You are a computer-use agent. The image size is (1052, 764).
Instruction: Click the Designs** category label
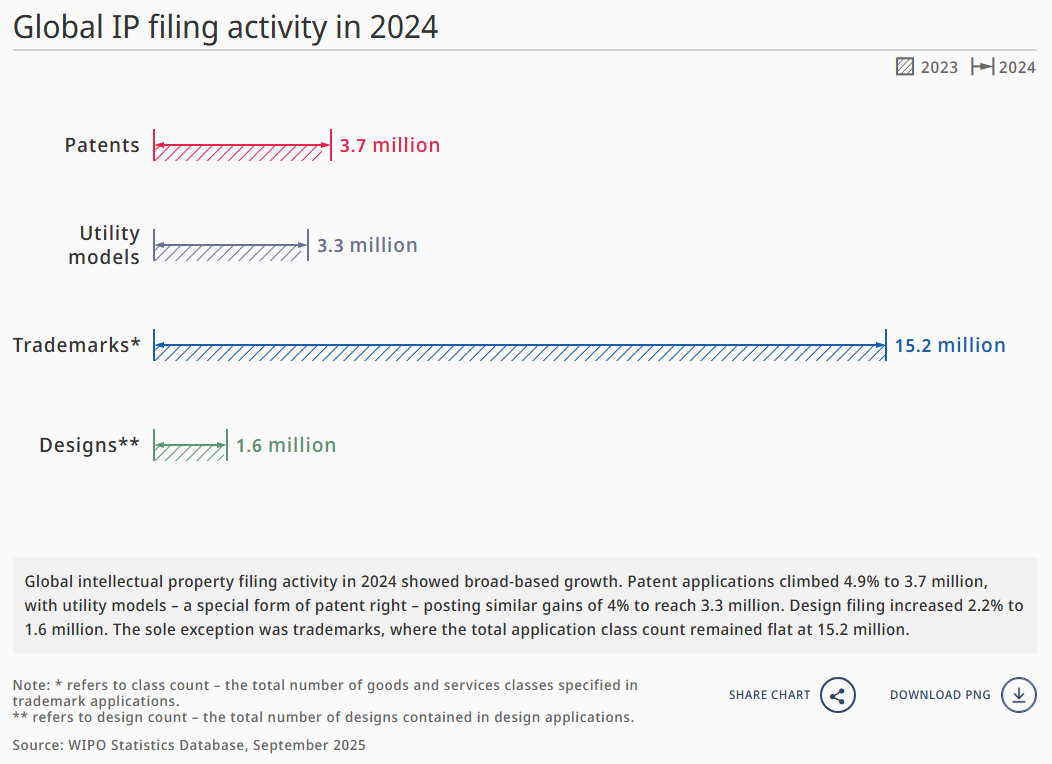coord(89,445)
